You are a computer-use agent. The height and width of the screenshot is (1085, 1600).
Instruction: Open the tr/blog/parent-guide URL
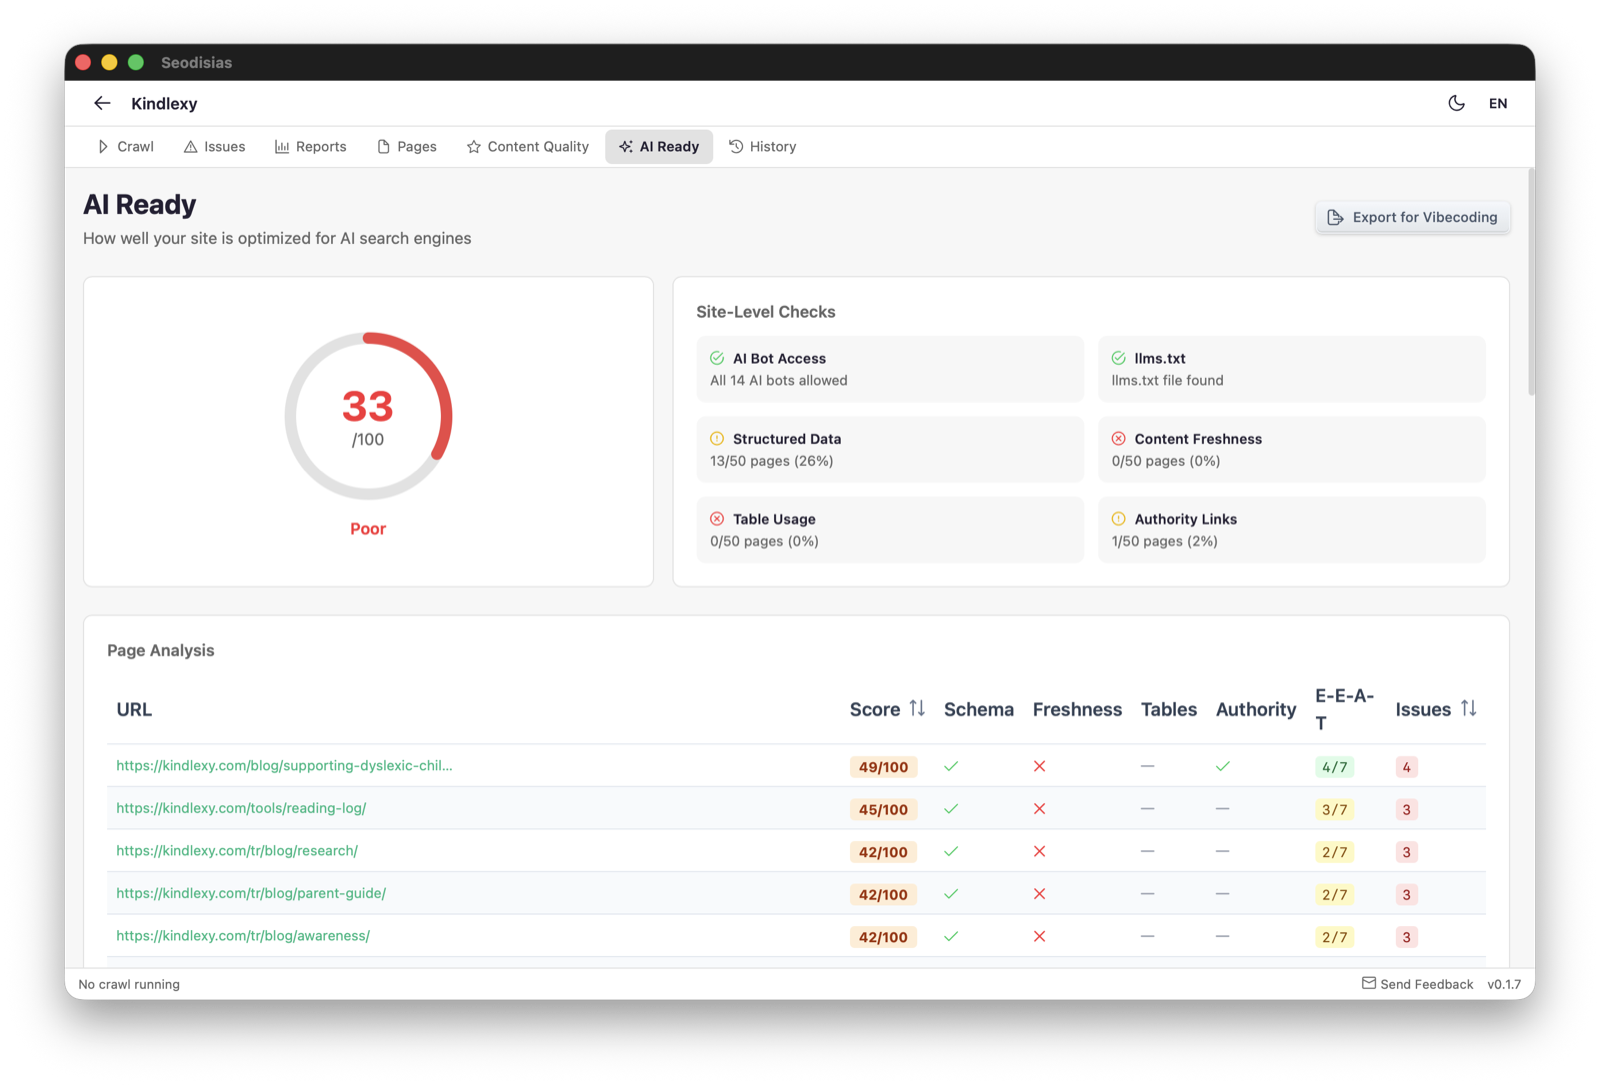[x=251, y=893]
